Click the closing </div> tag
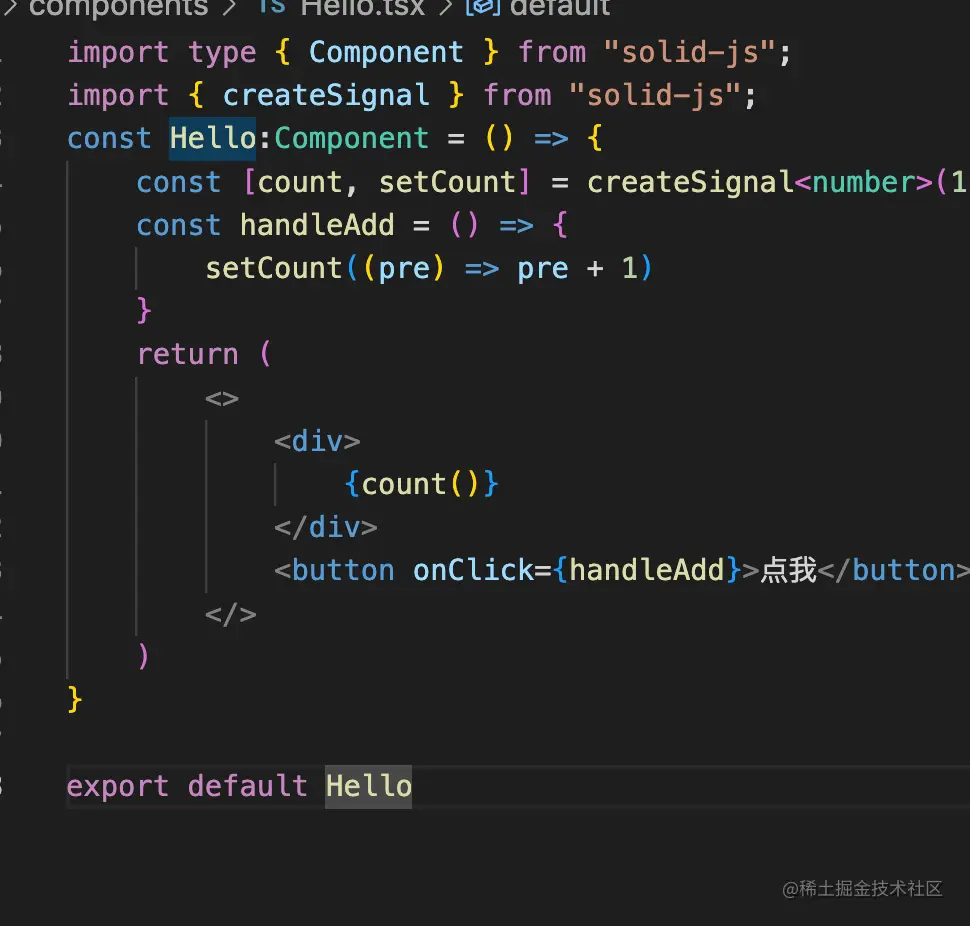Viewport: 970px width, 926px height. tap(326, 528)
